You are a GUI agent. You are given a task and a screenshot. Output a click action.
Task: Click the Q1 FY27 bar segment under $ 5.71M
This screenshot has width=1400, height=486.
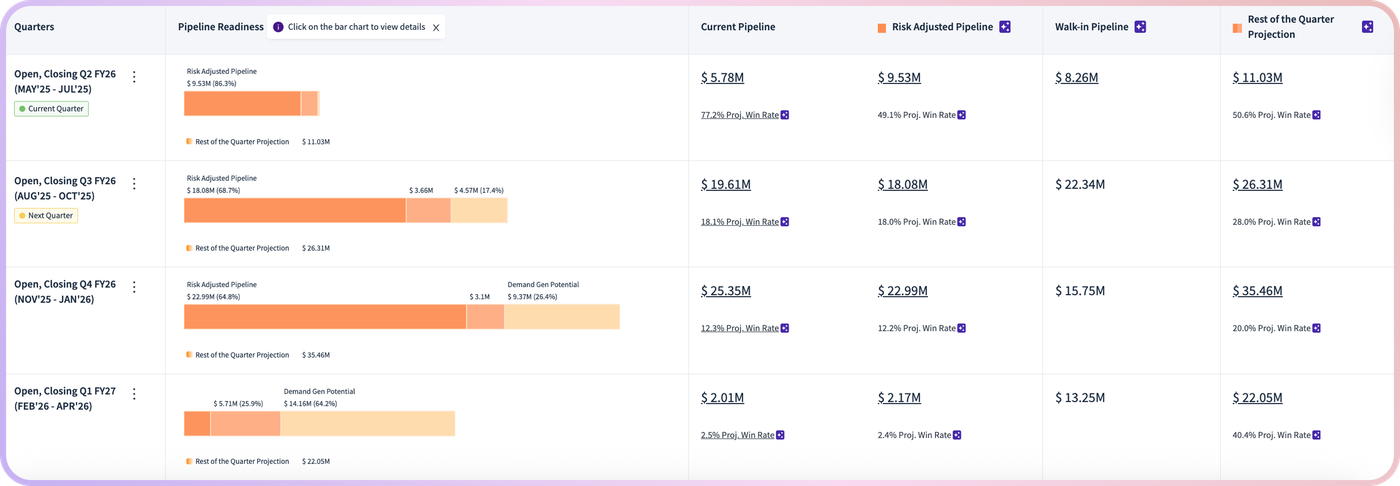(x=245, y=423)
